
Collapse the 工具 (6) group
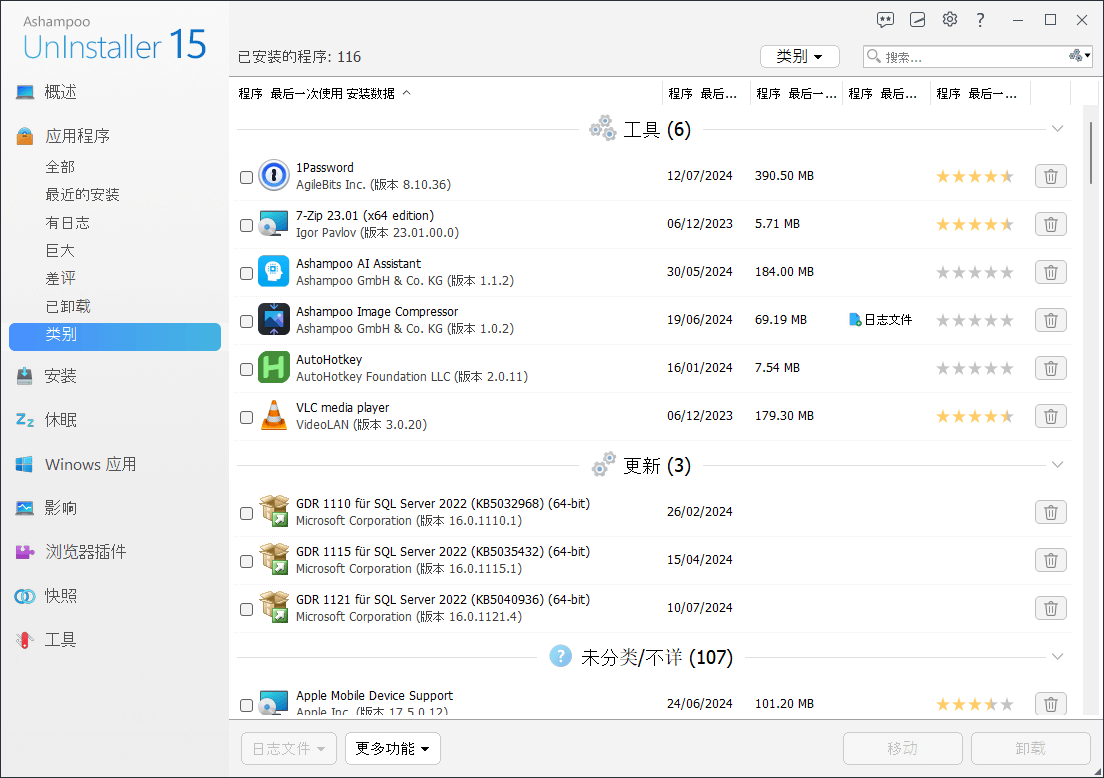[x=1057, y=129]
